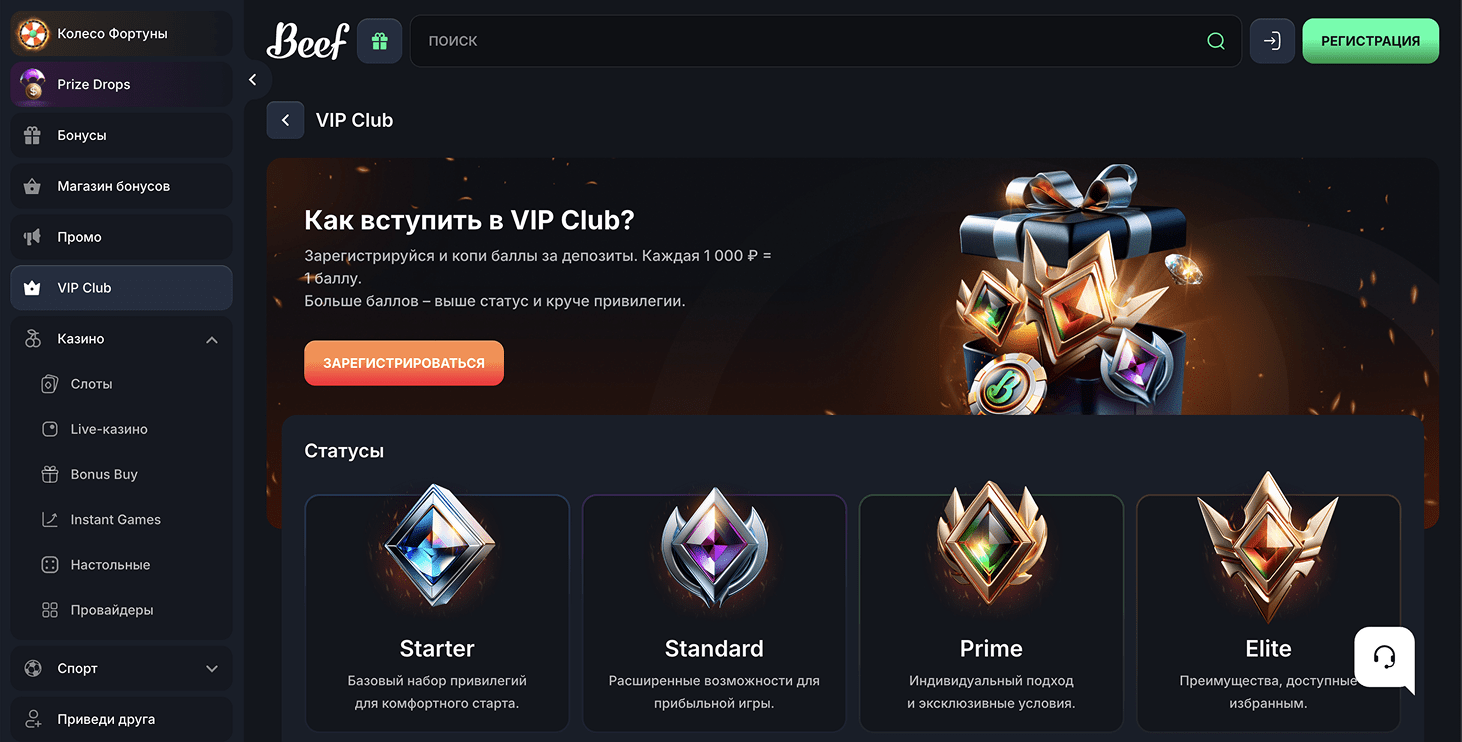Screen dimensions: 1462x742
Task: Click into the Поиск search field
Action: click(x=800, y=41)
